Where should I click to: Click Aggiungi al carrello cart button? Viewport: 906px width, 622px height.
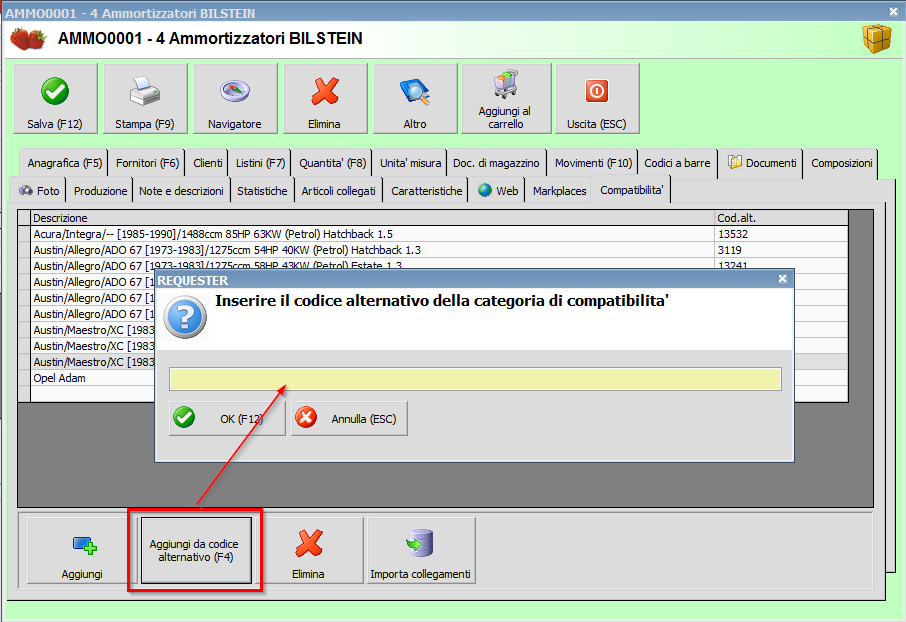pos(506,99)
